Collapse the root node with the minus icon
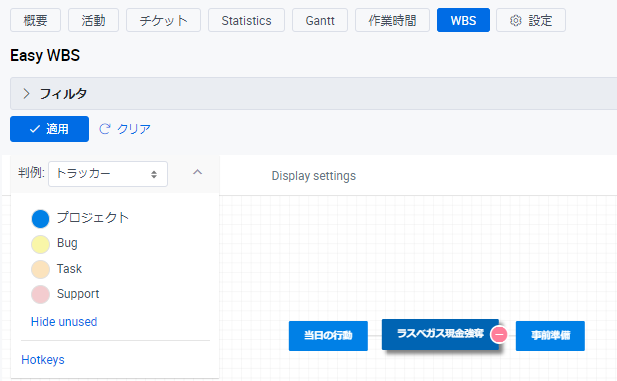The image size is (617, 381). pos(499,335)
